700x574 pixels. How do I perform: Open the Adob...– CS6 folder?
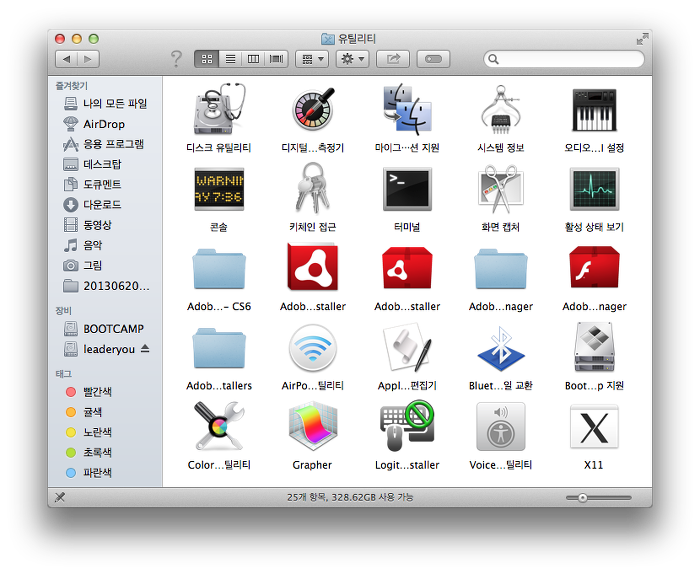(219, 269)
